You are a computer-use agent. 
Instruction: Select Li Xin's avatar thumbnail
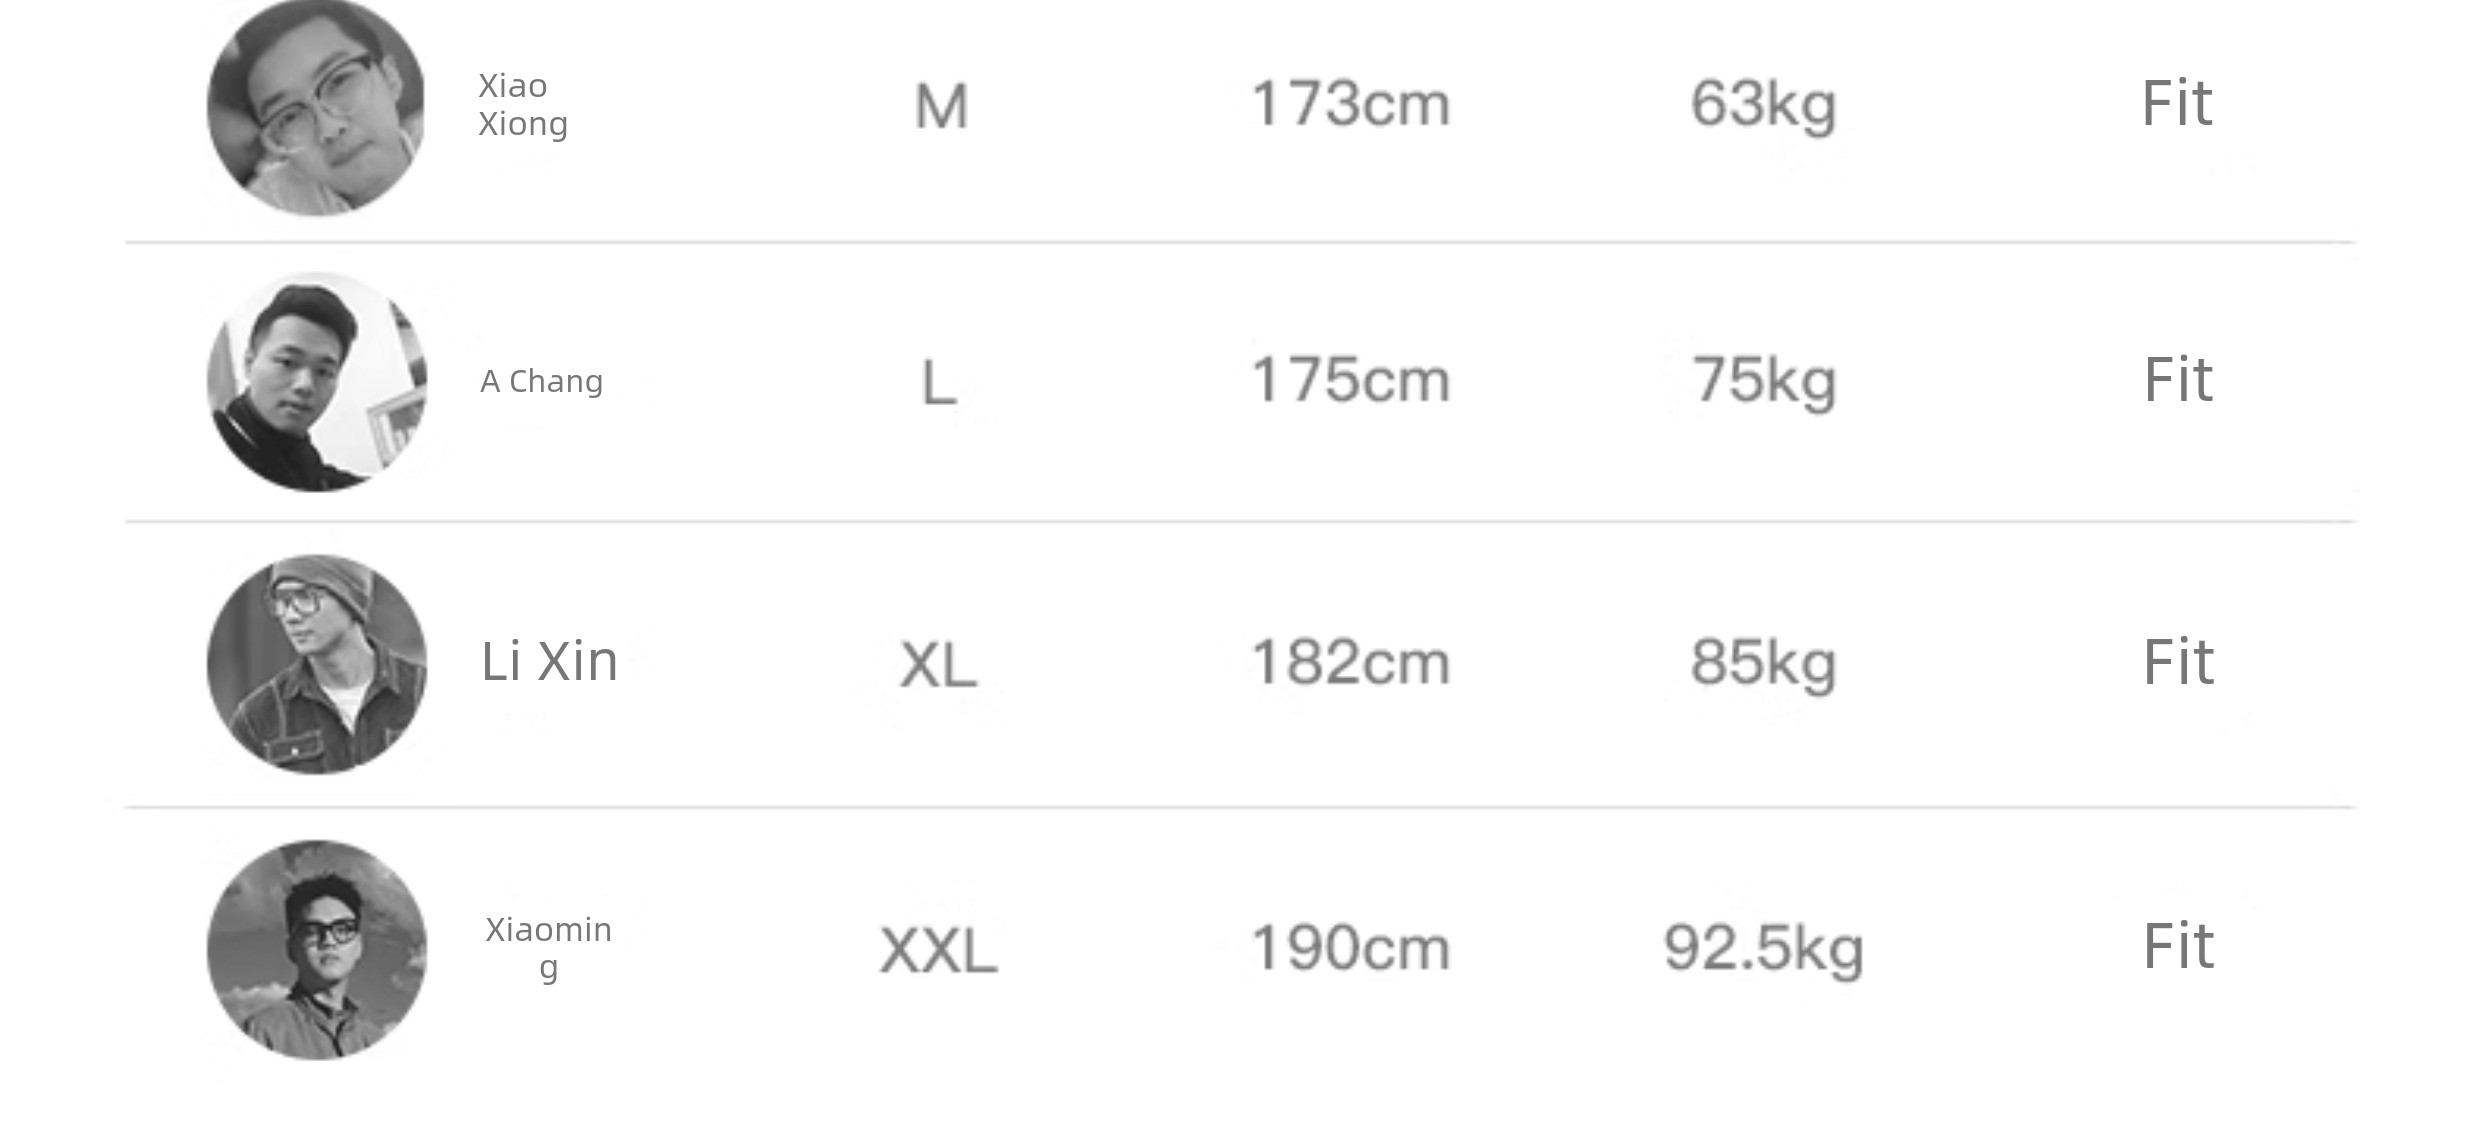coord(316,664)
